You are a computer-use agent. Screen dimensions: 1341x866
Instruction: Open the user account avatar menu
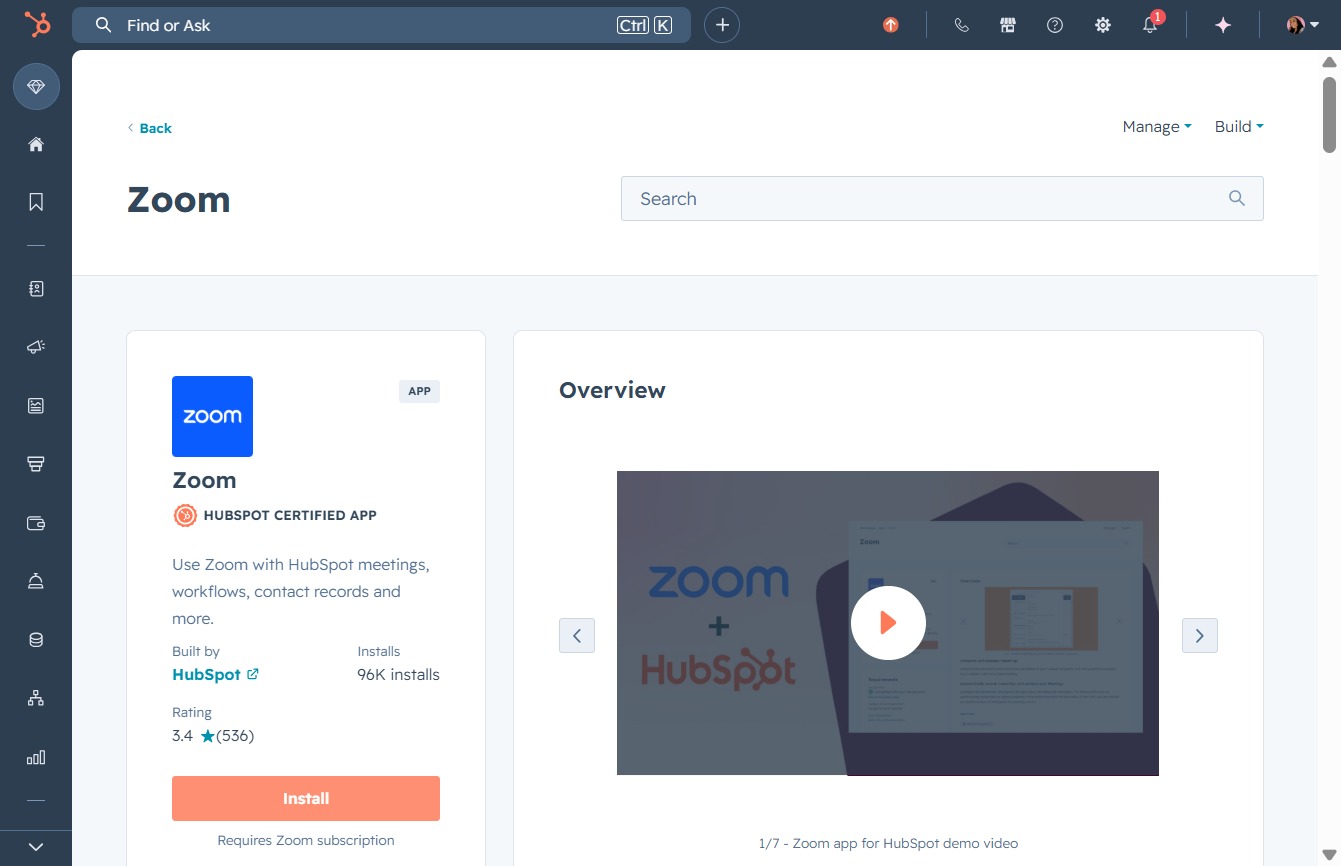coord(1302,25)
